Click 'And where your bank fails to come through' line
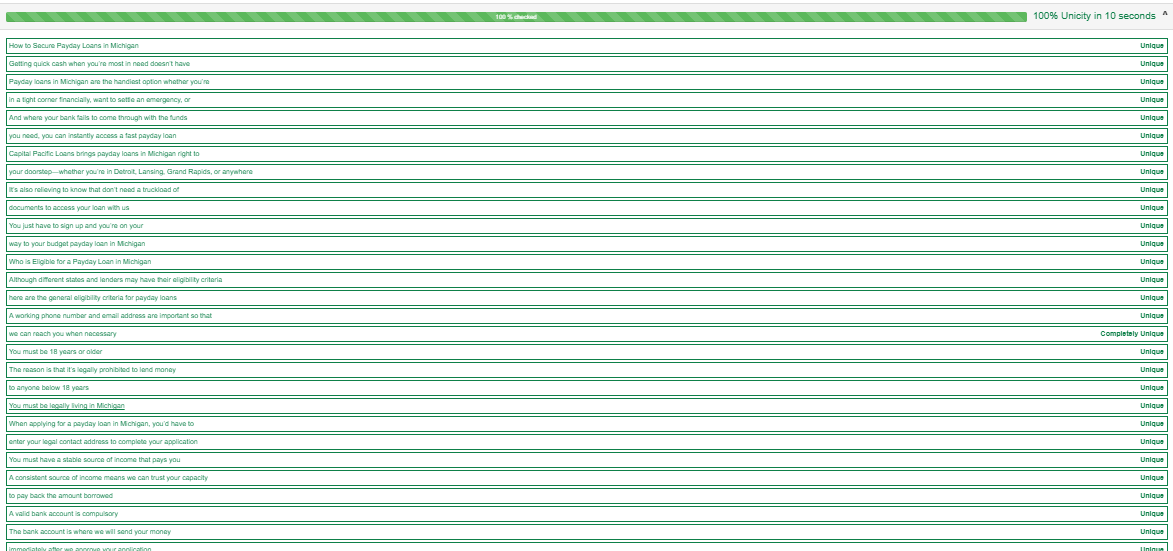The height and width of the screenshot is (551, 1173). (586, 117)
